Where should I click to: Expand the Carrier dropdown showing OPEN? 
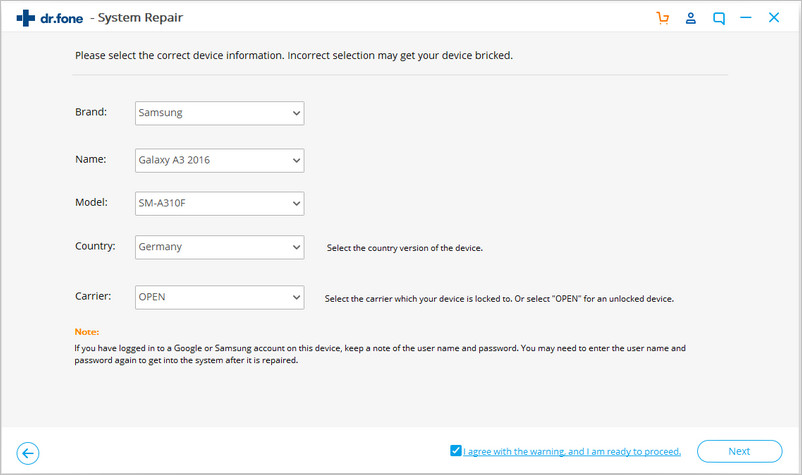click(x=219, y=297)
